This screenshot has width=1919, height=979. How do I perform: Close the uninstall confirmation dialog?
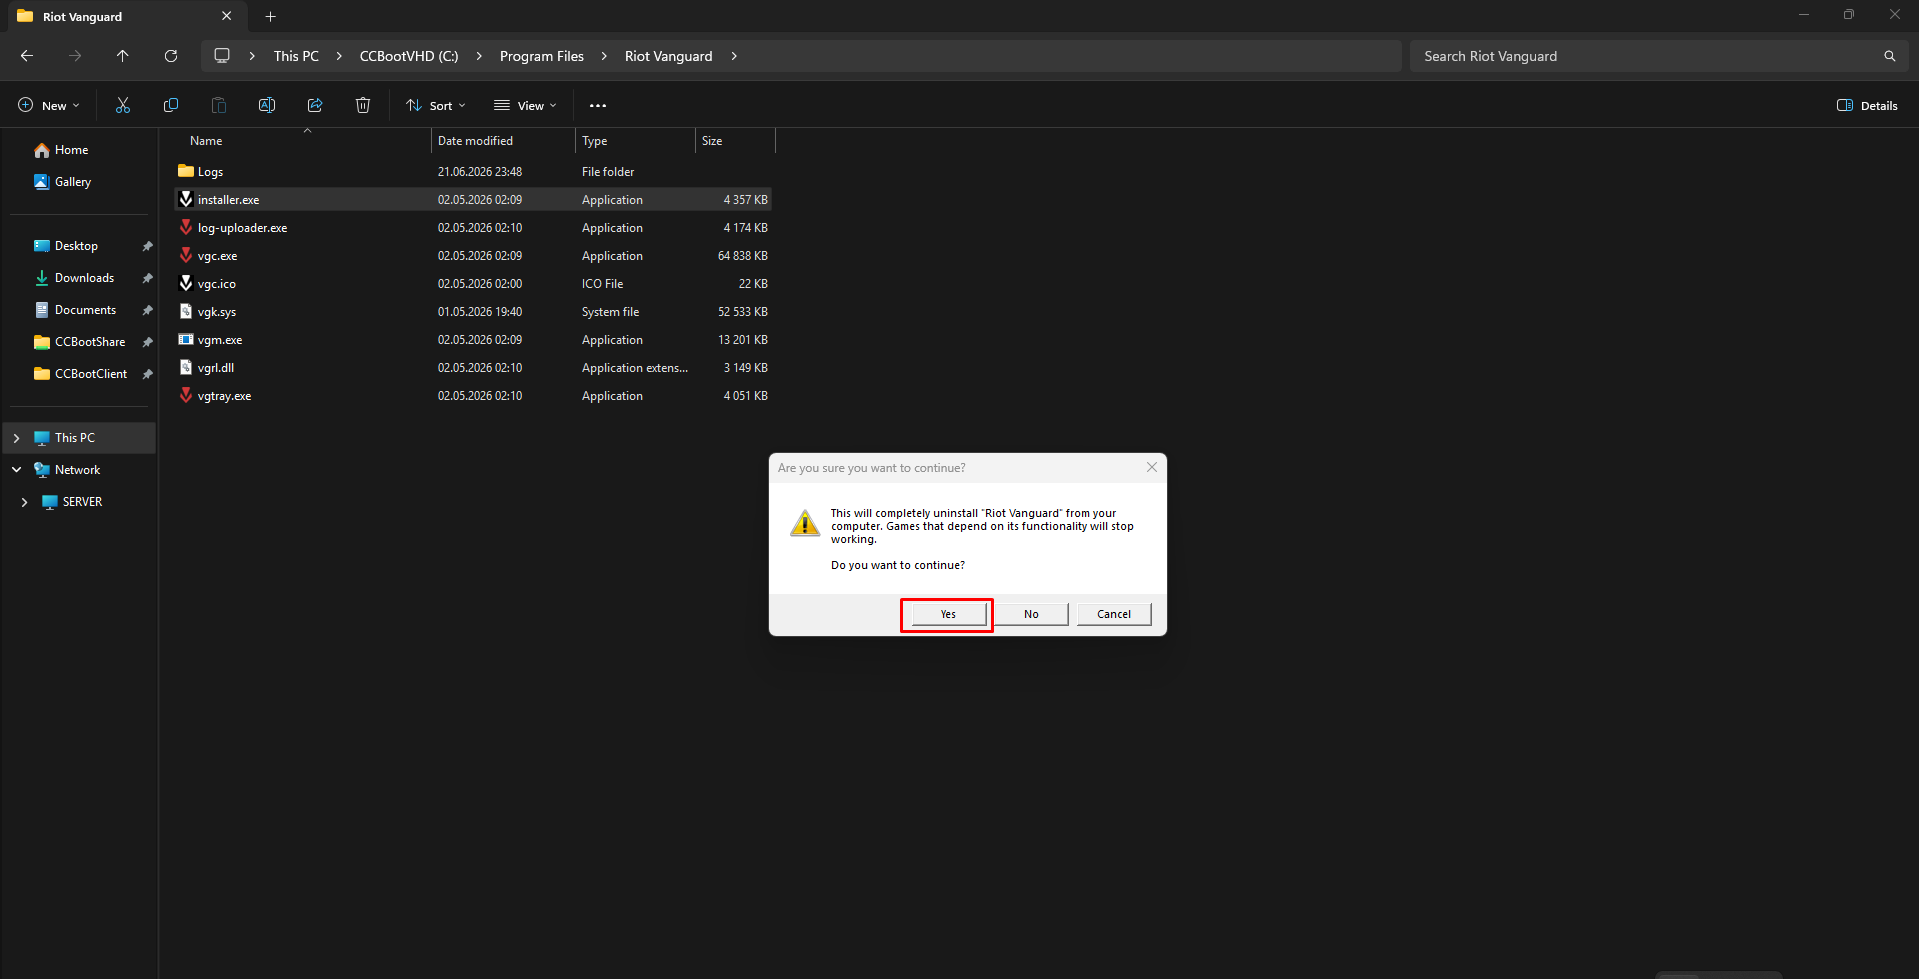click(1152, 467)
